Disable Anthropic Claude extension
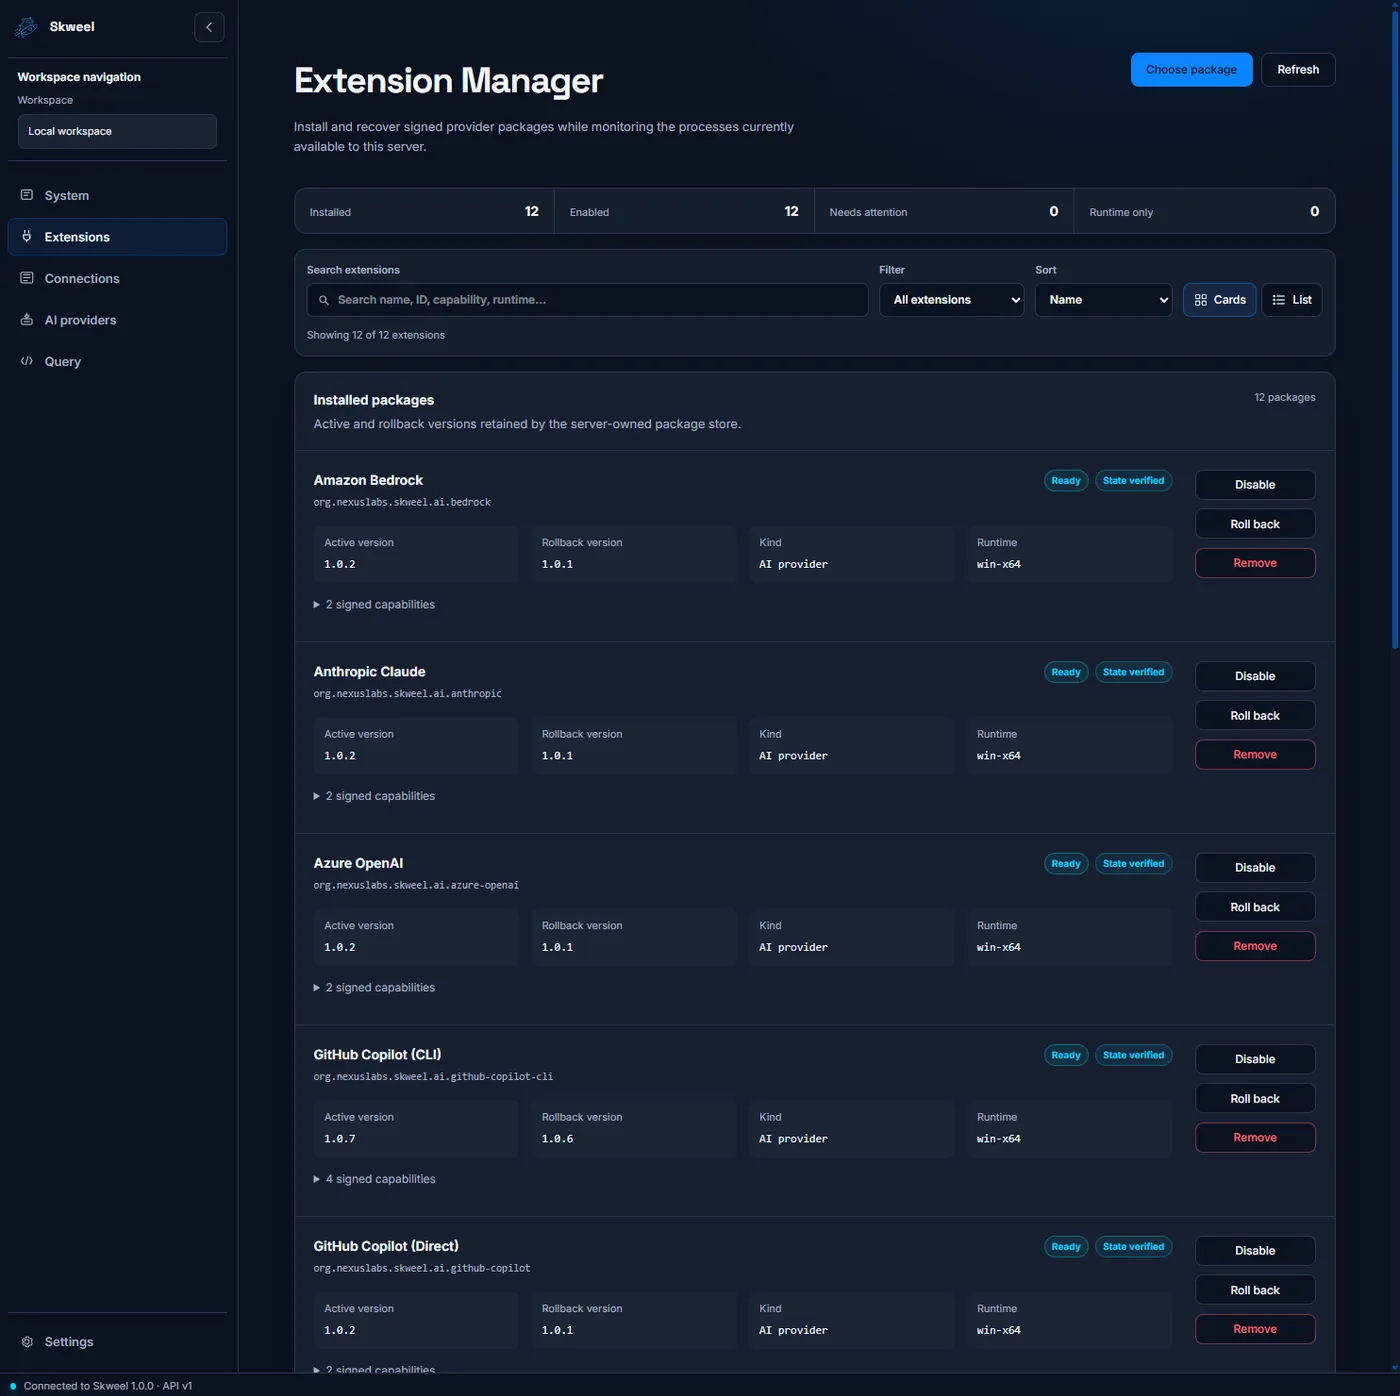1400x1396 pixels. (1255, 676)
